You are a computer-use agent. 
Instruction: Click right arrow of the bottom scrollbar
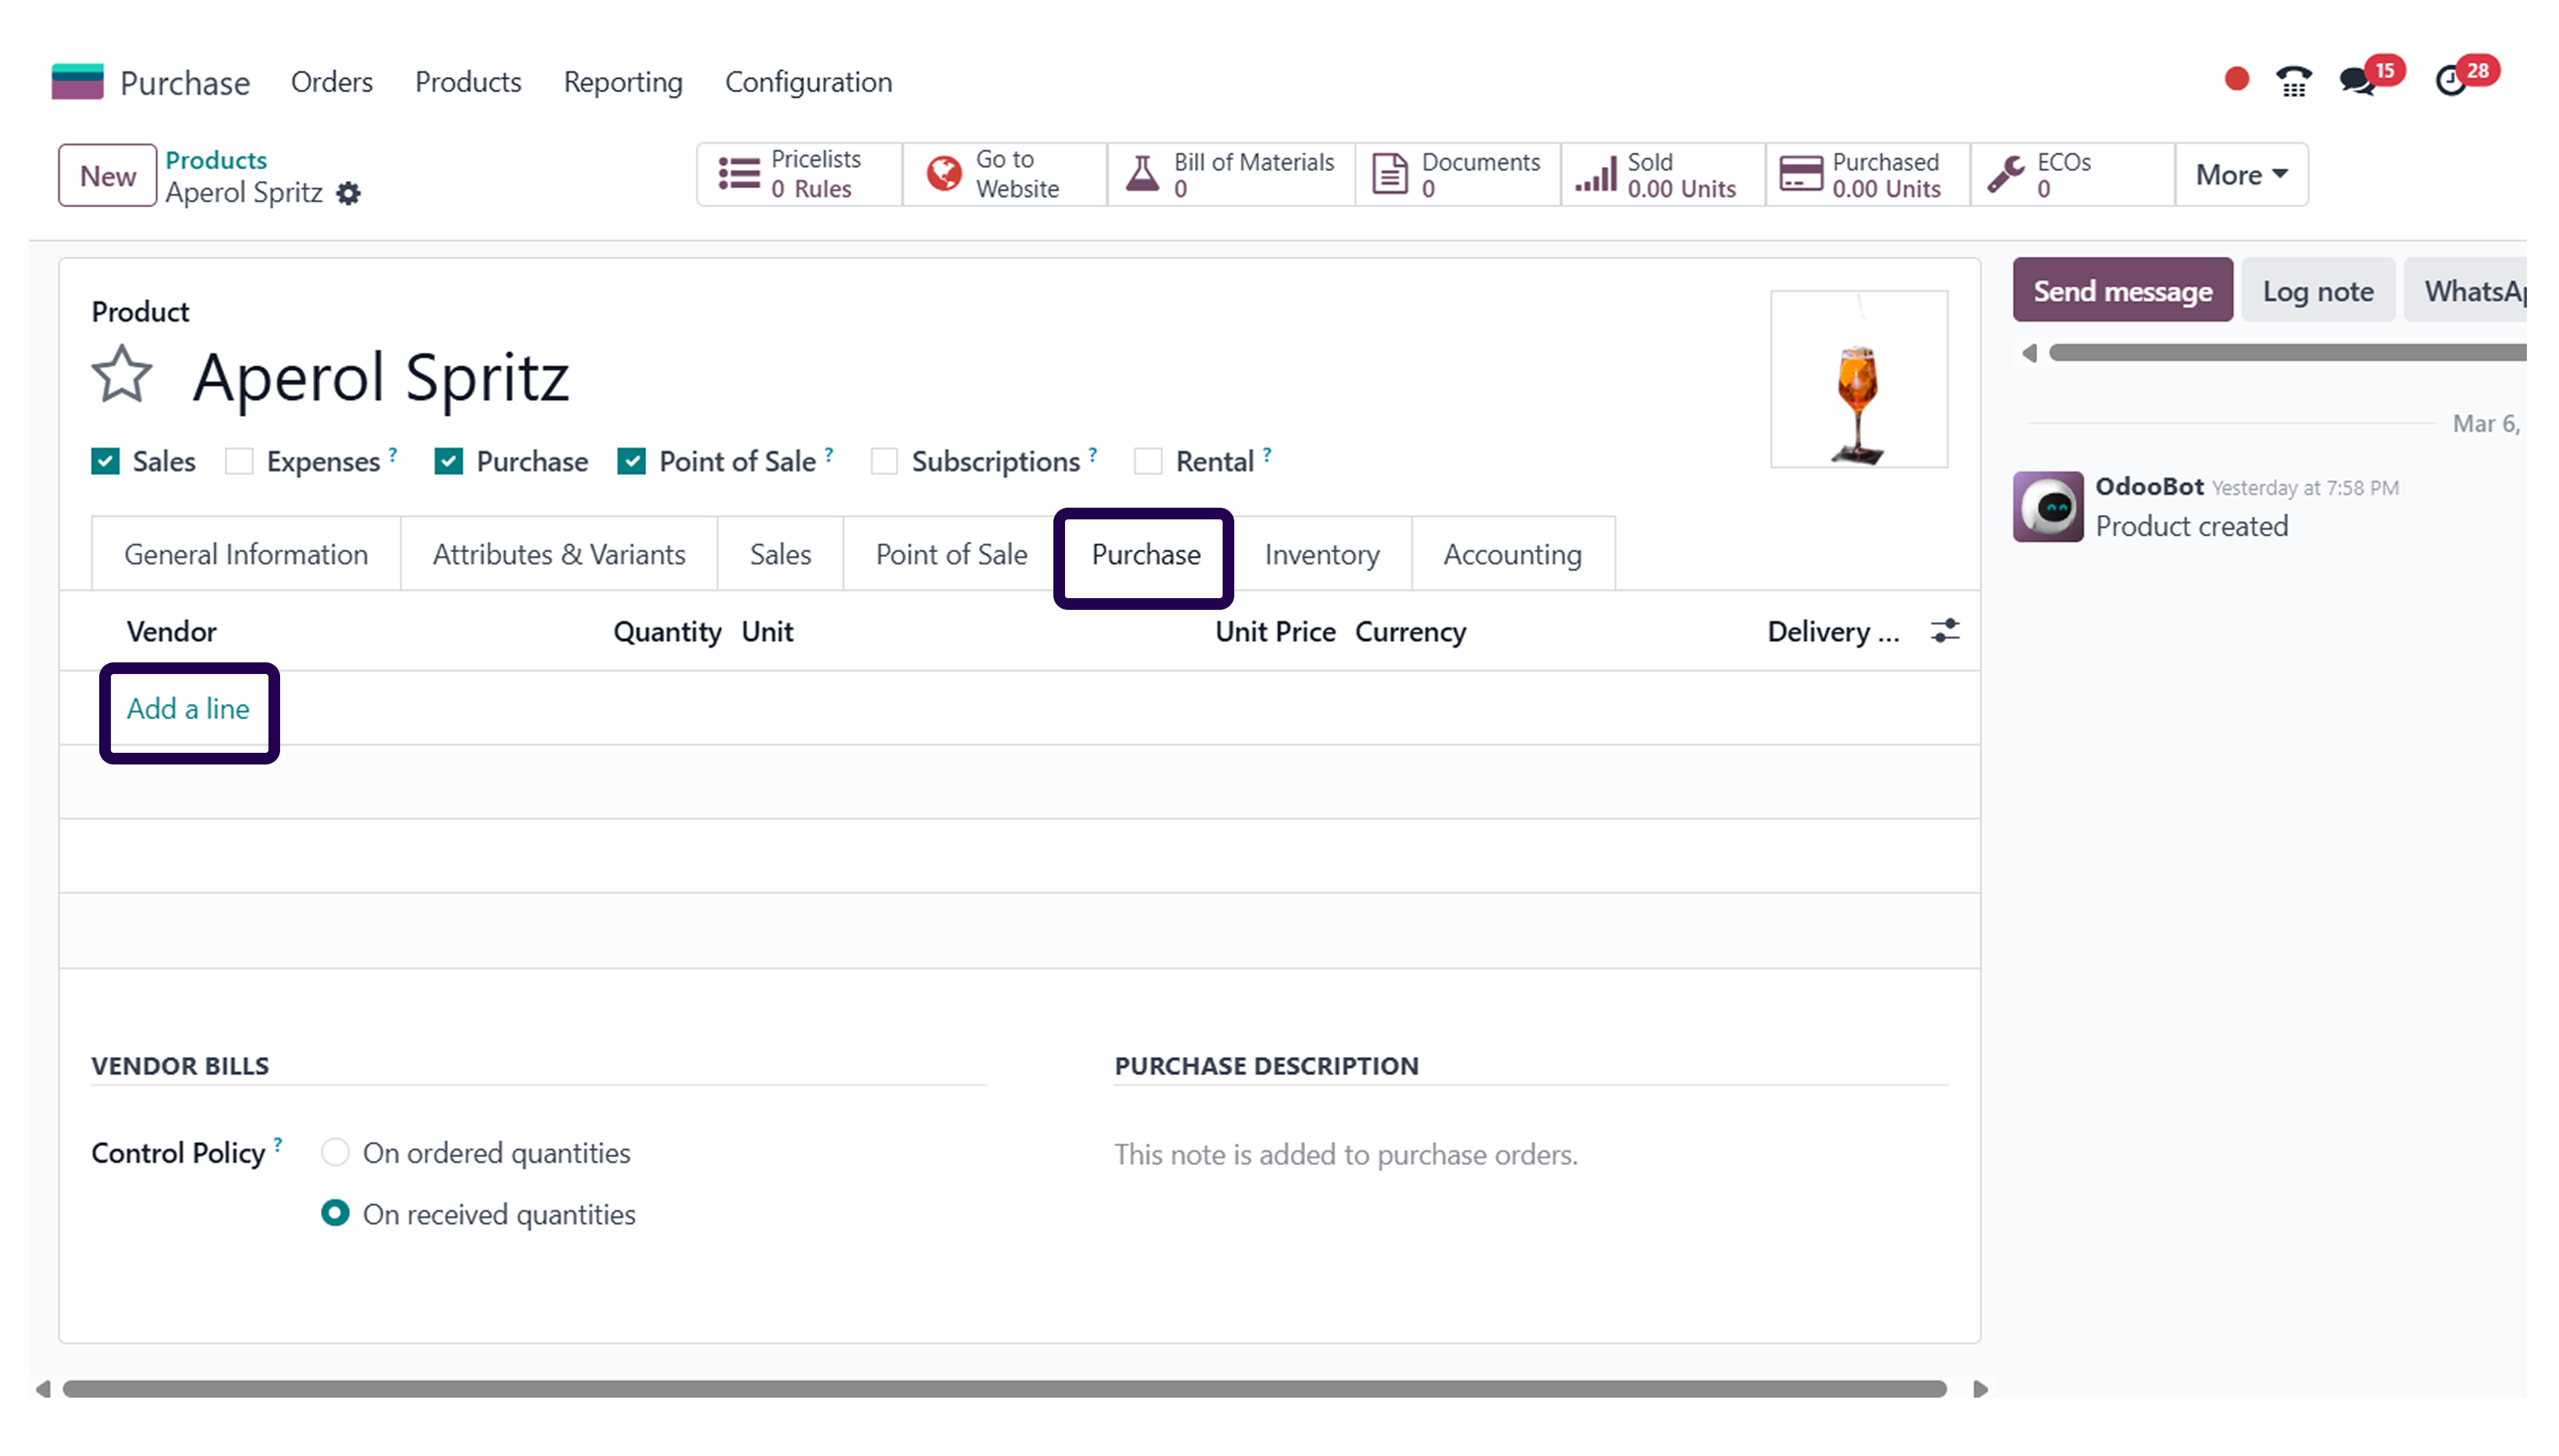tap(1979, 1389)
